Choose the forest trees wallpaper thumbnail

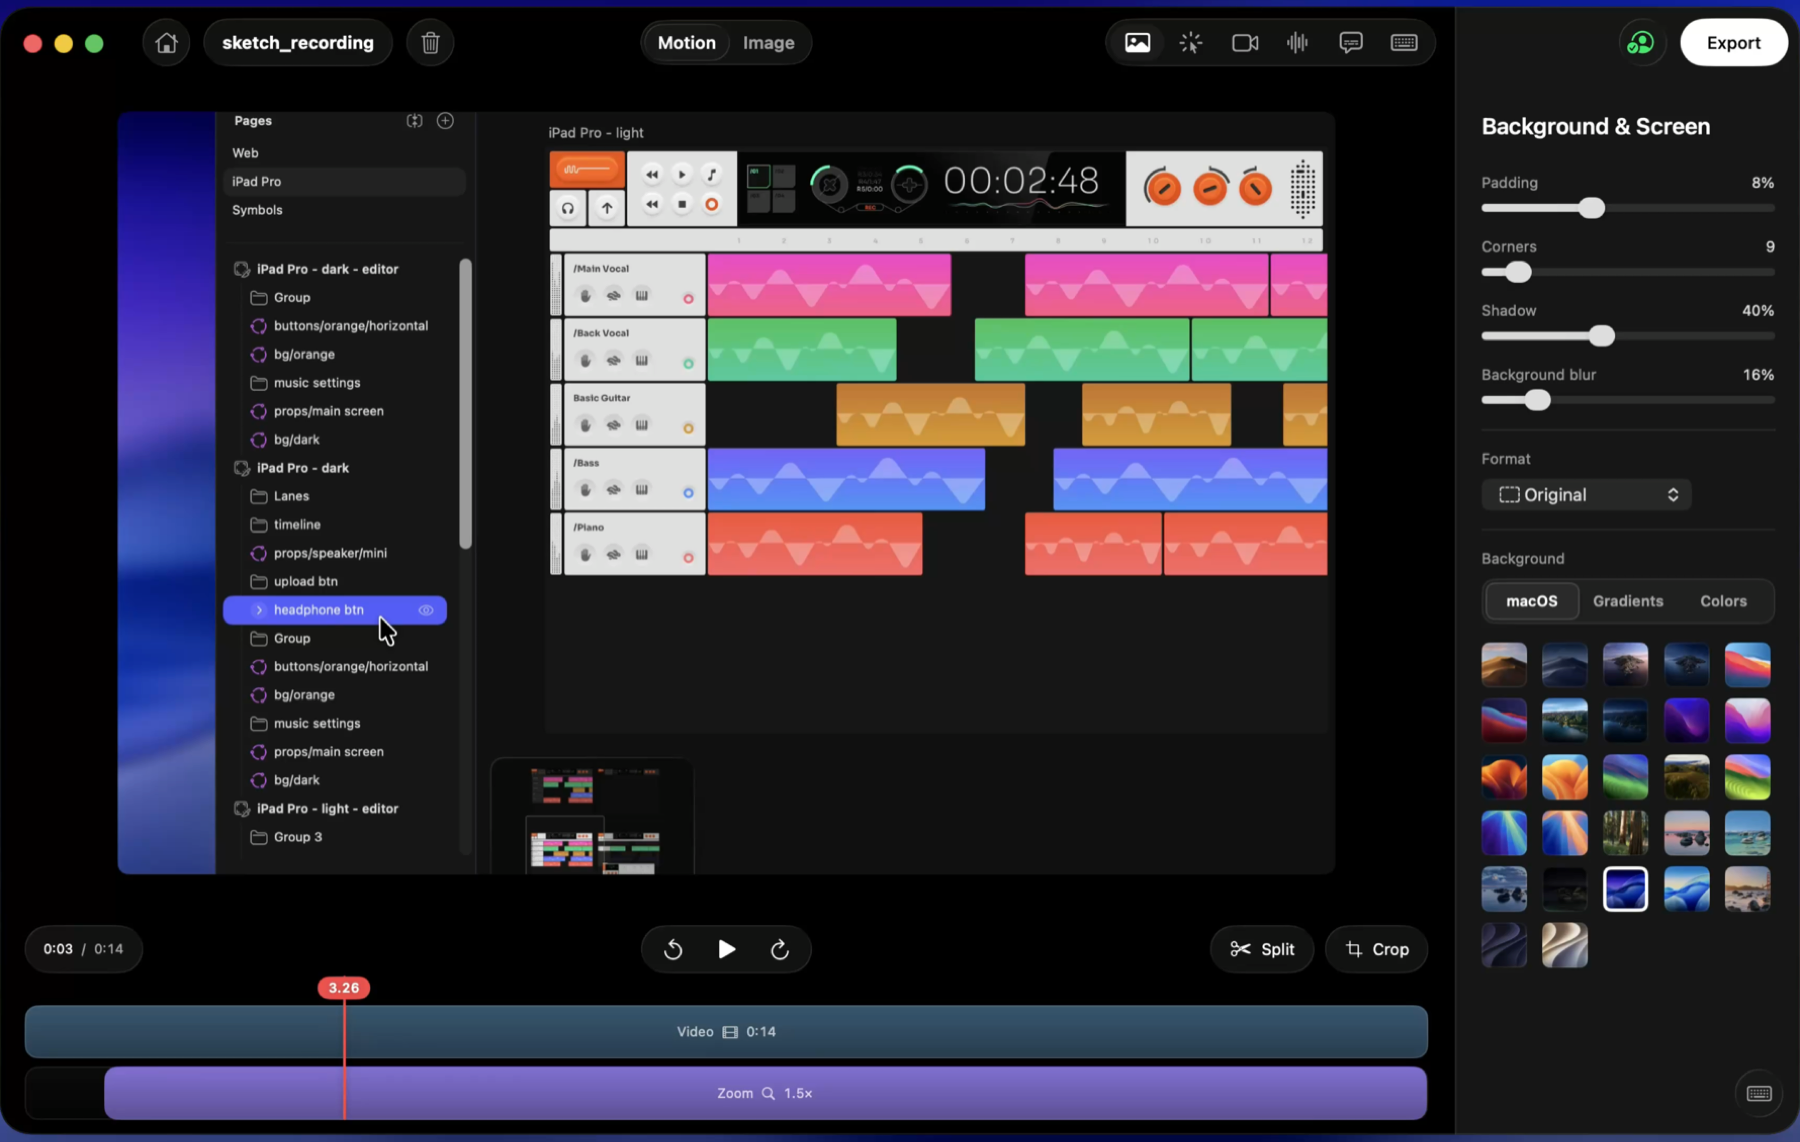(x=1625, y=833)
